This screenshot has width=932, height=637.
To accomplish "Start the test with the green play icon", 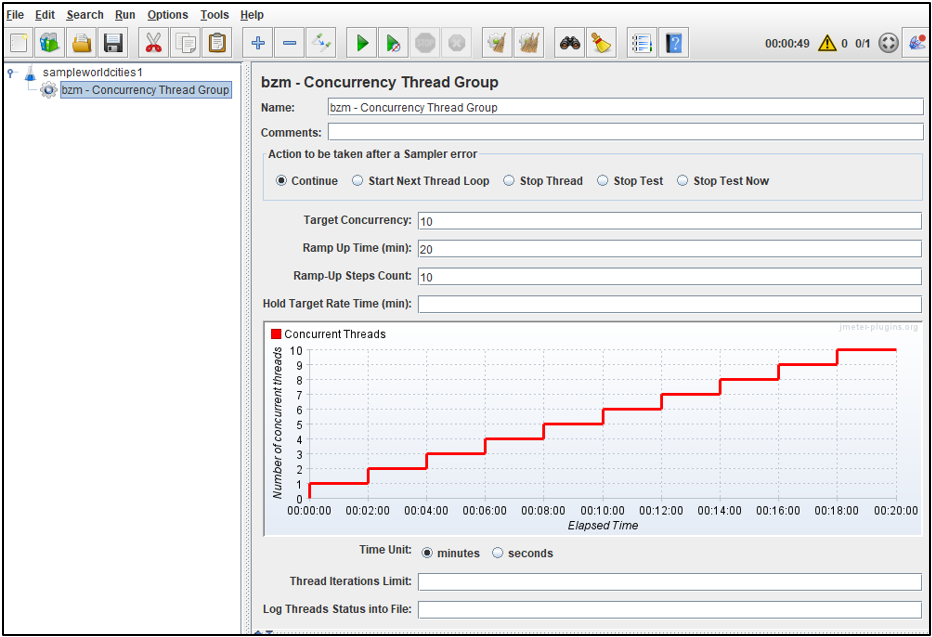I will 362,43.
